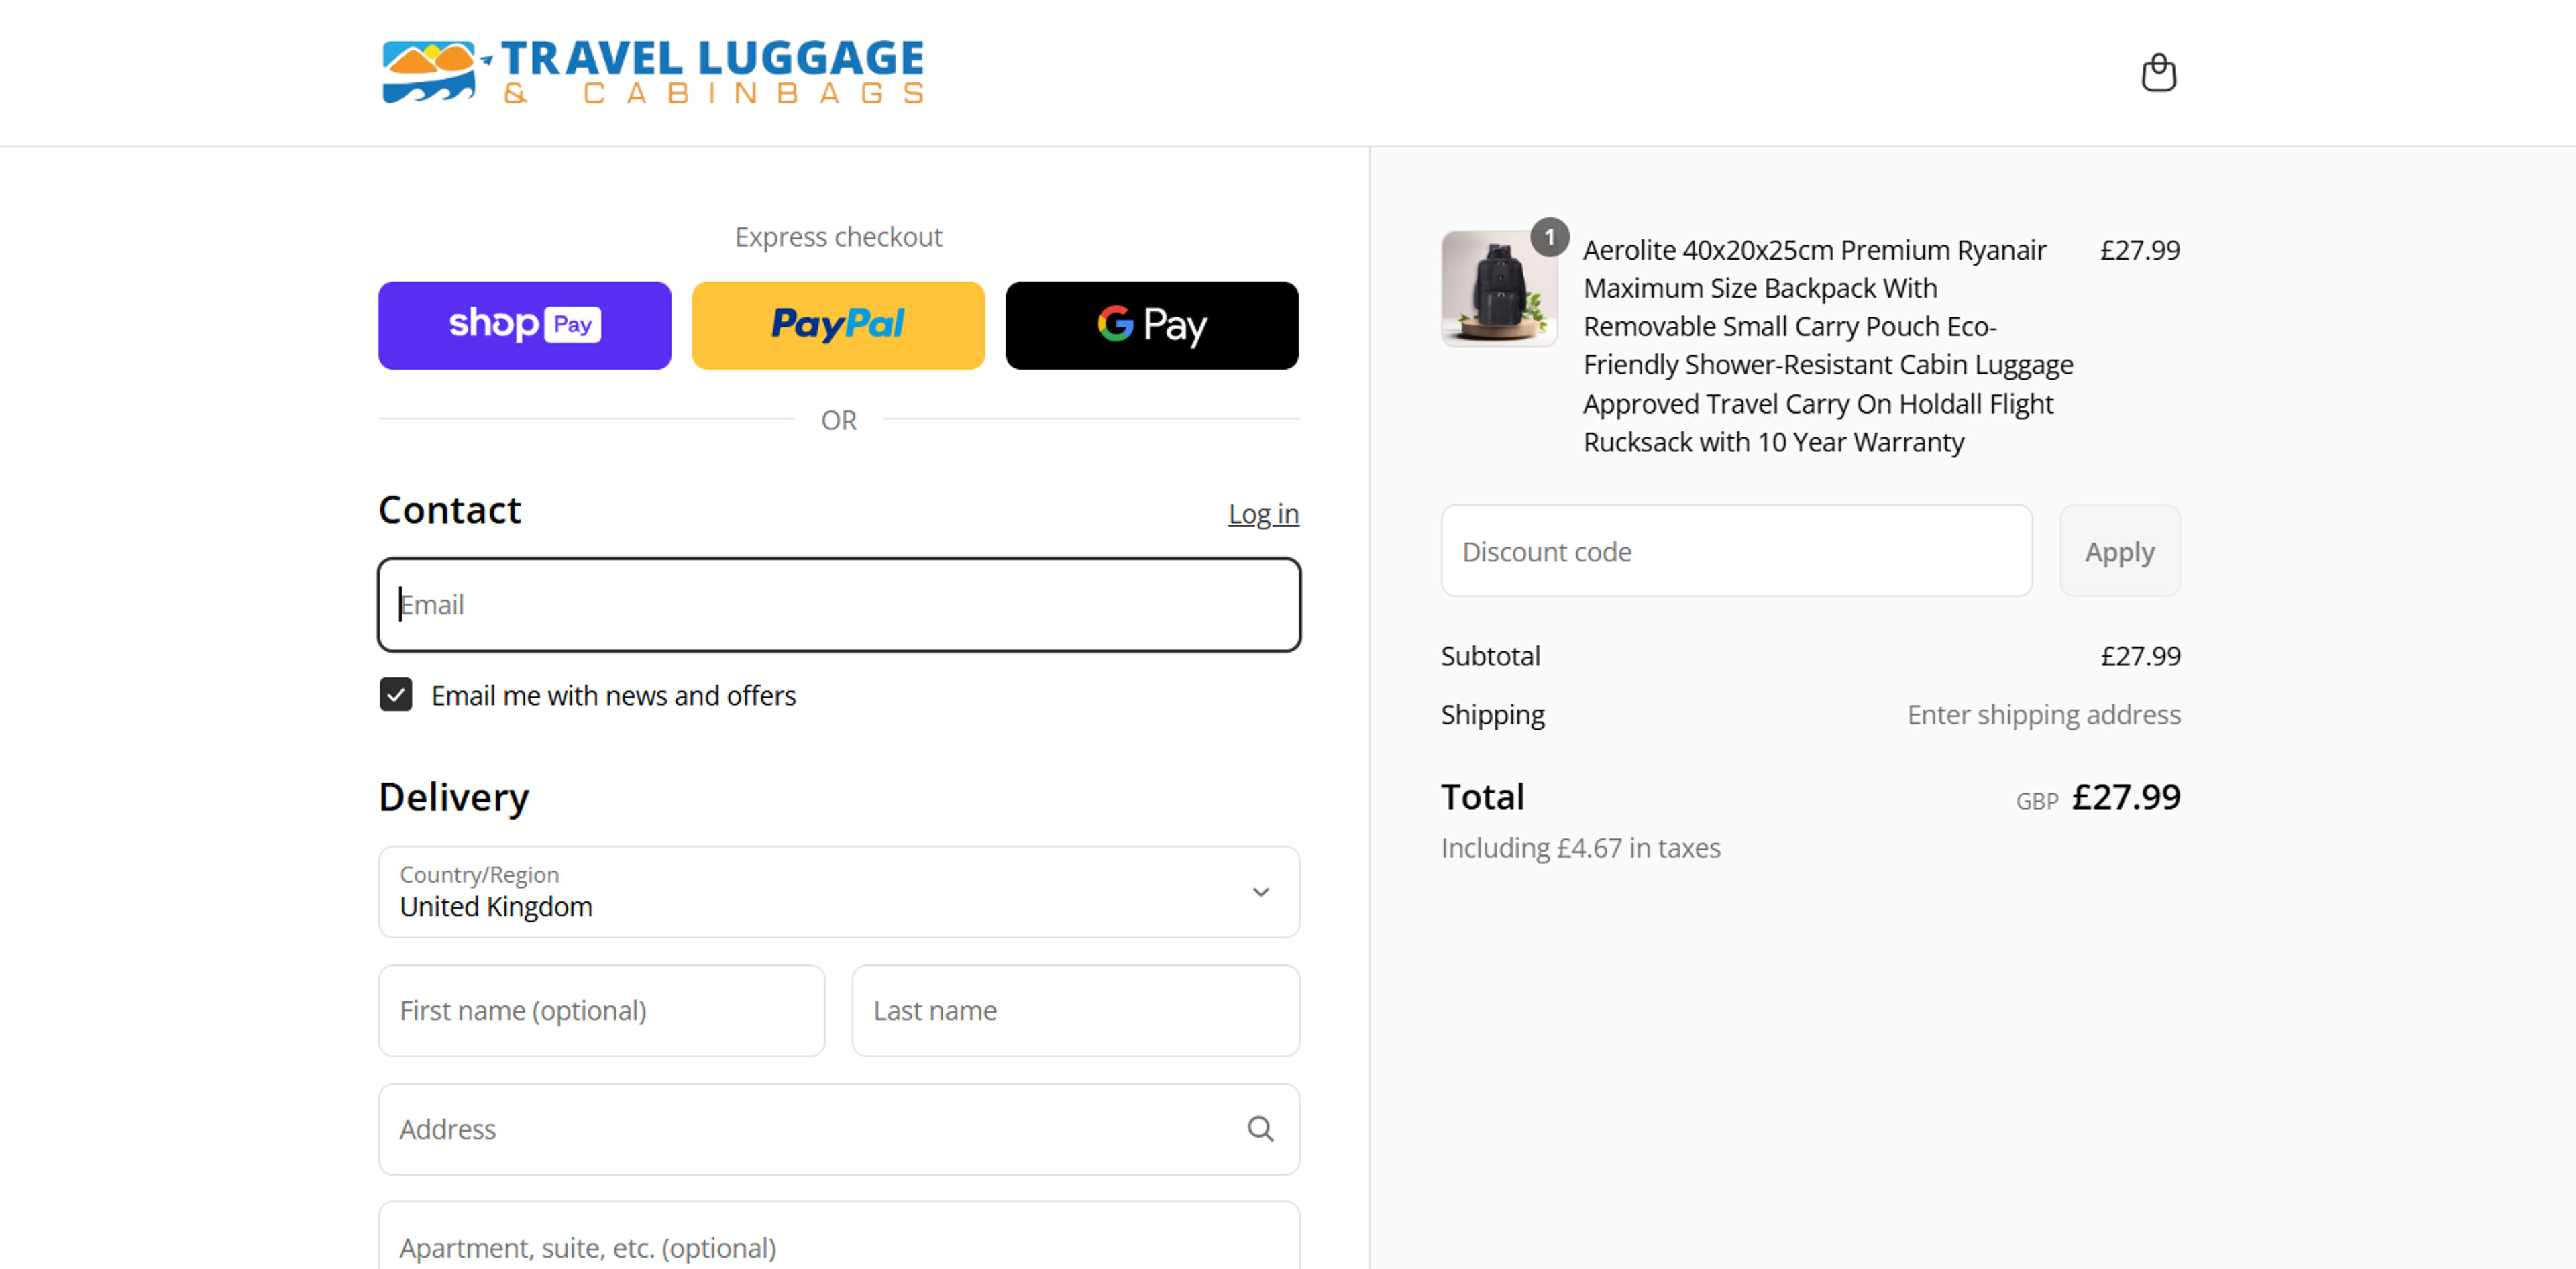2576x1269 pixels.
Task: Click the Enter shipping address text
Action: click(2043, 715)
